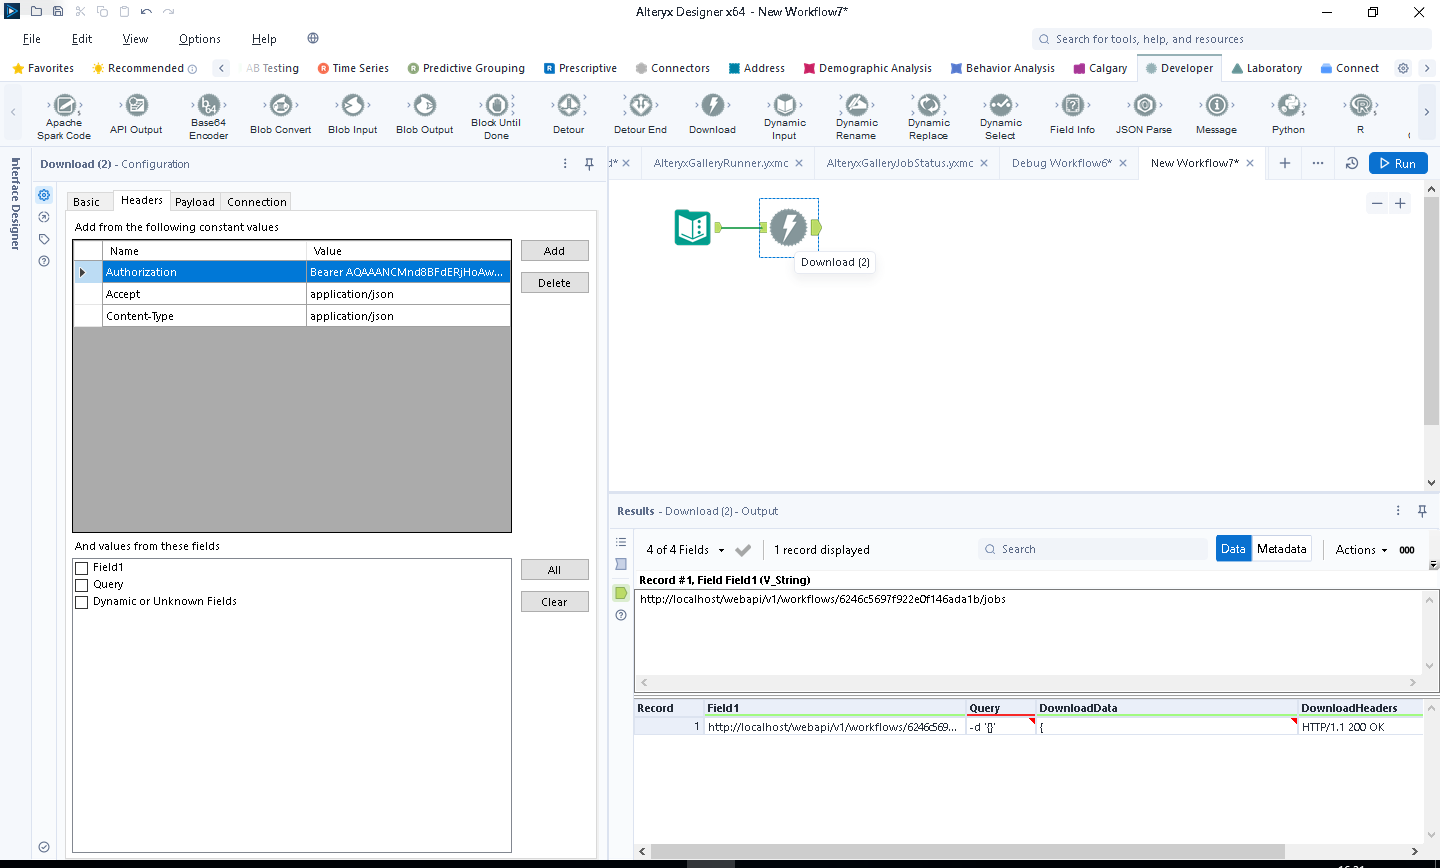Click the Delete button for headers
This screenshot has height=868, width=1440.
click(x=554, y=282)
